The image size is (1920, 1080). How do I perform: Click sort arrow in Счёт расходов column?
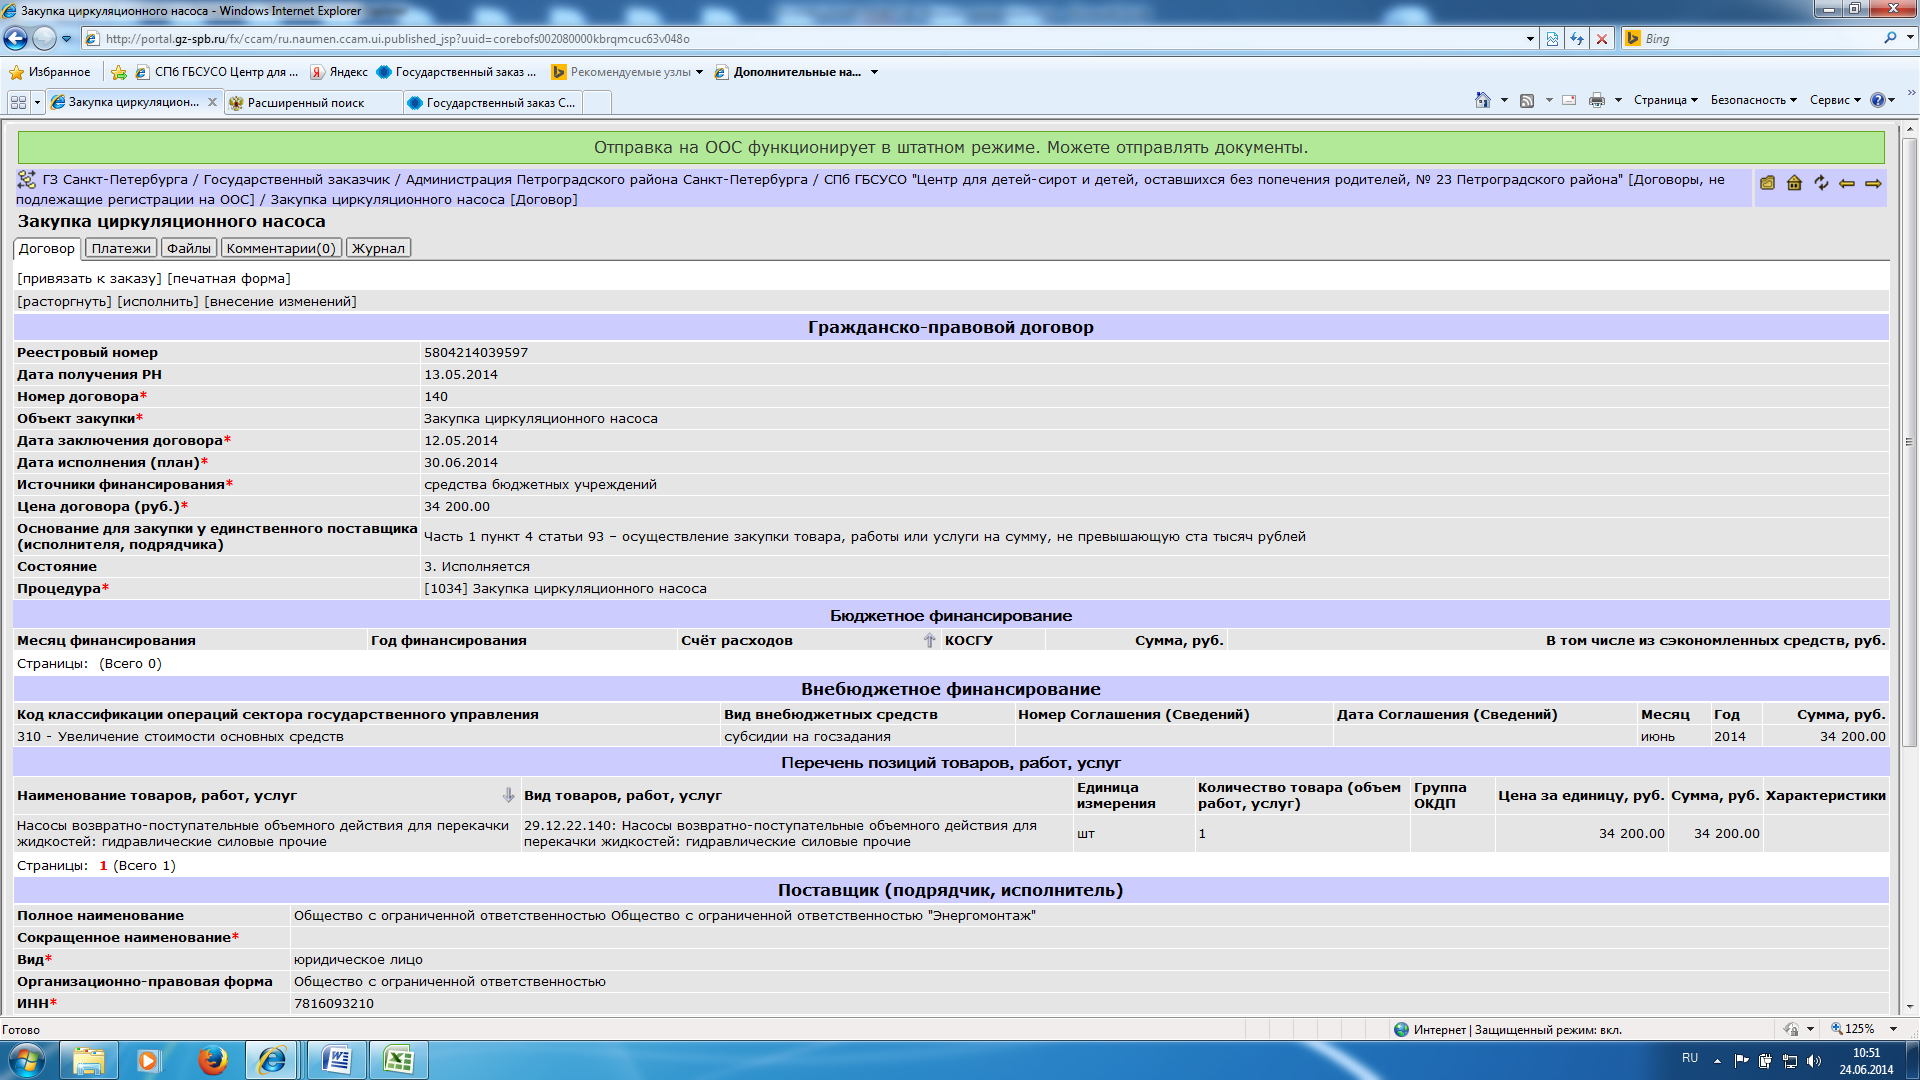(929, 641)
